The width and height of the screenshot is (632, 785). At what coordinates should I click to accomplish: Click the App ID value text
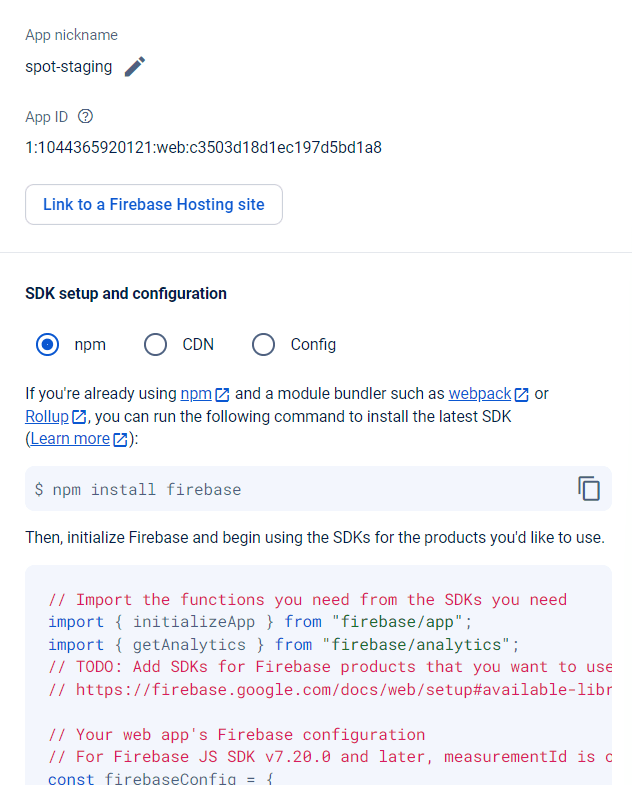(x=203, y=148)
